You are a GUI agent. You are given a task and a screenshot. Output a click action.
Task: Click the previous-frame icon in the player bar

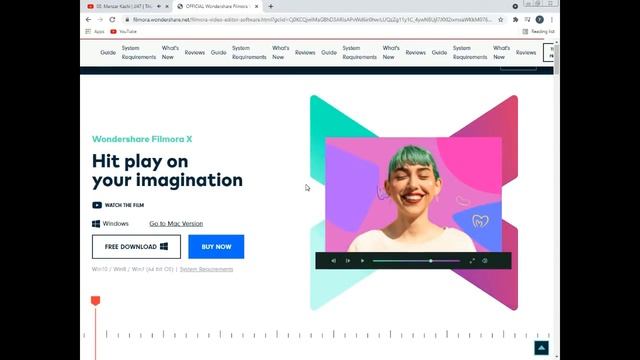click(x=333, y=260)
